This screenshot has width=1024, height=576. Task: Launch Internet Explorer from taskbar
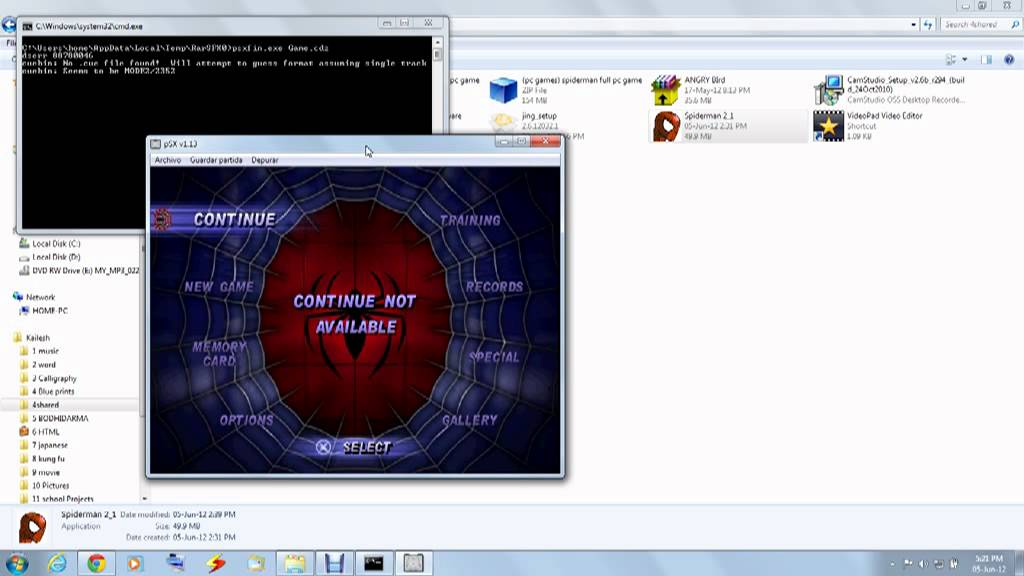57,563
